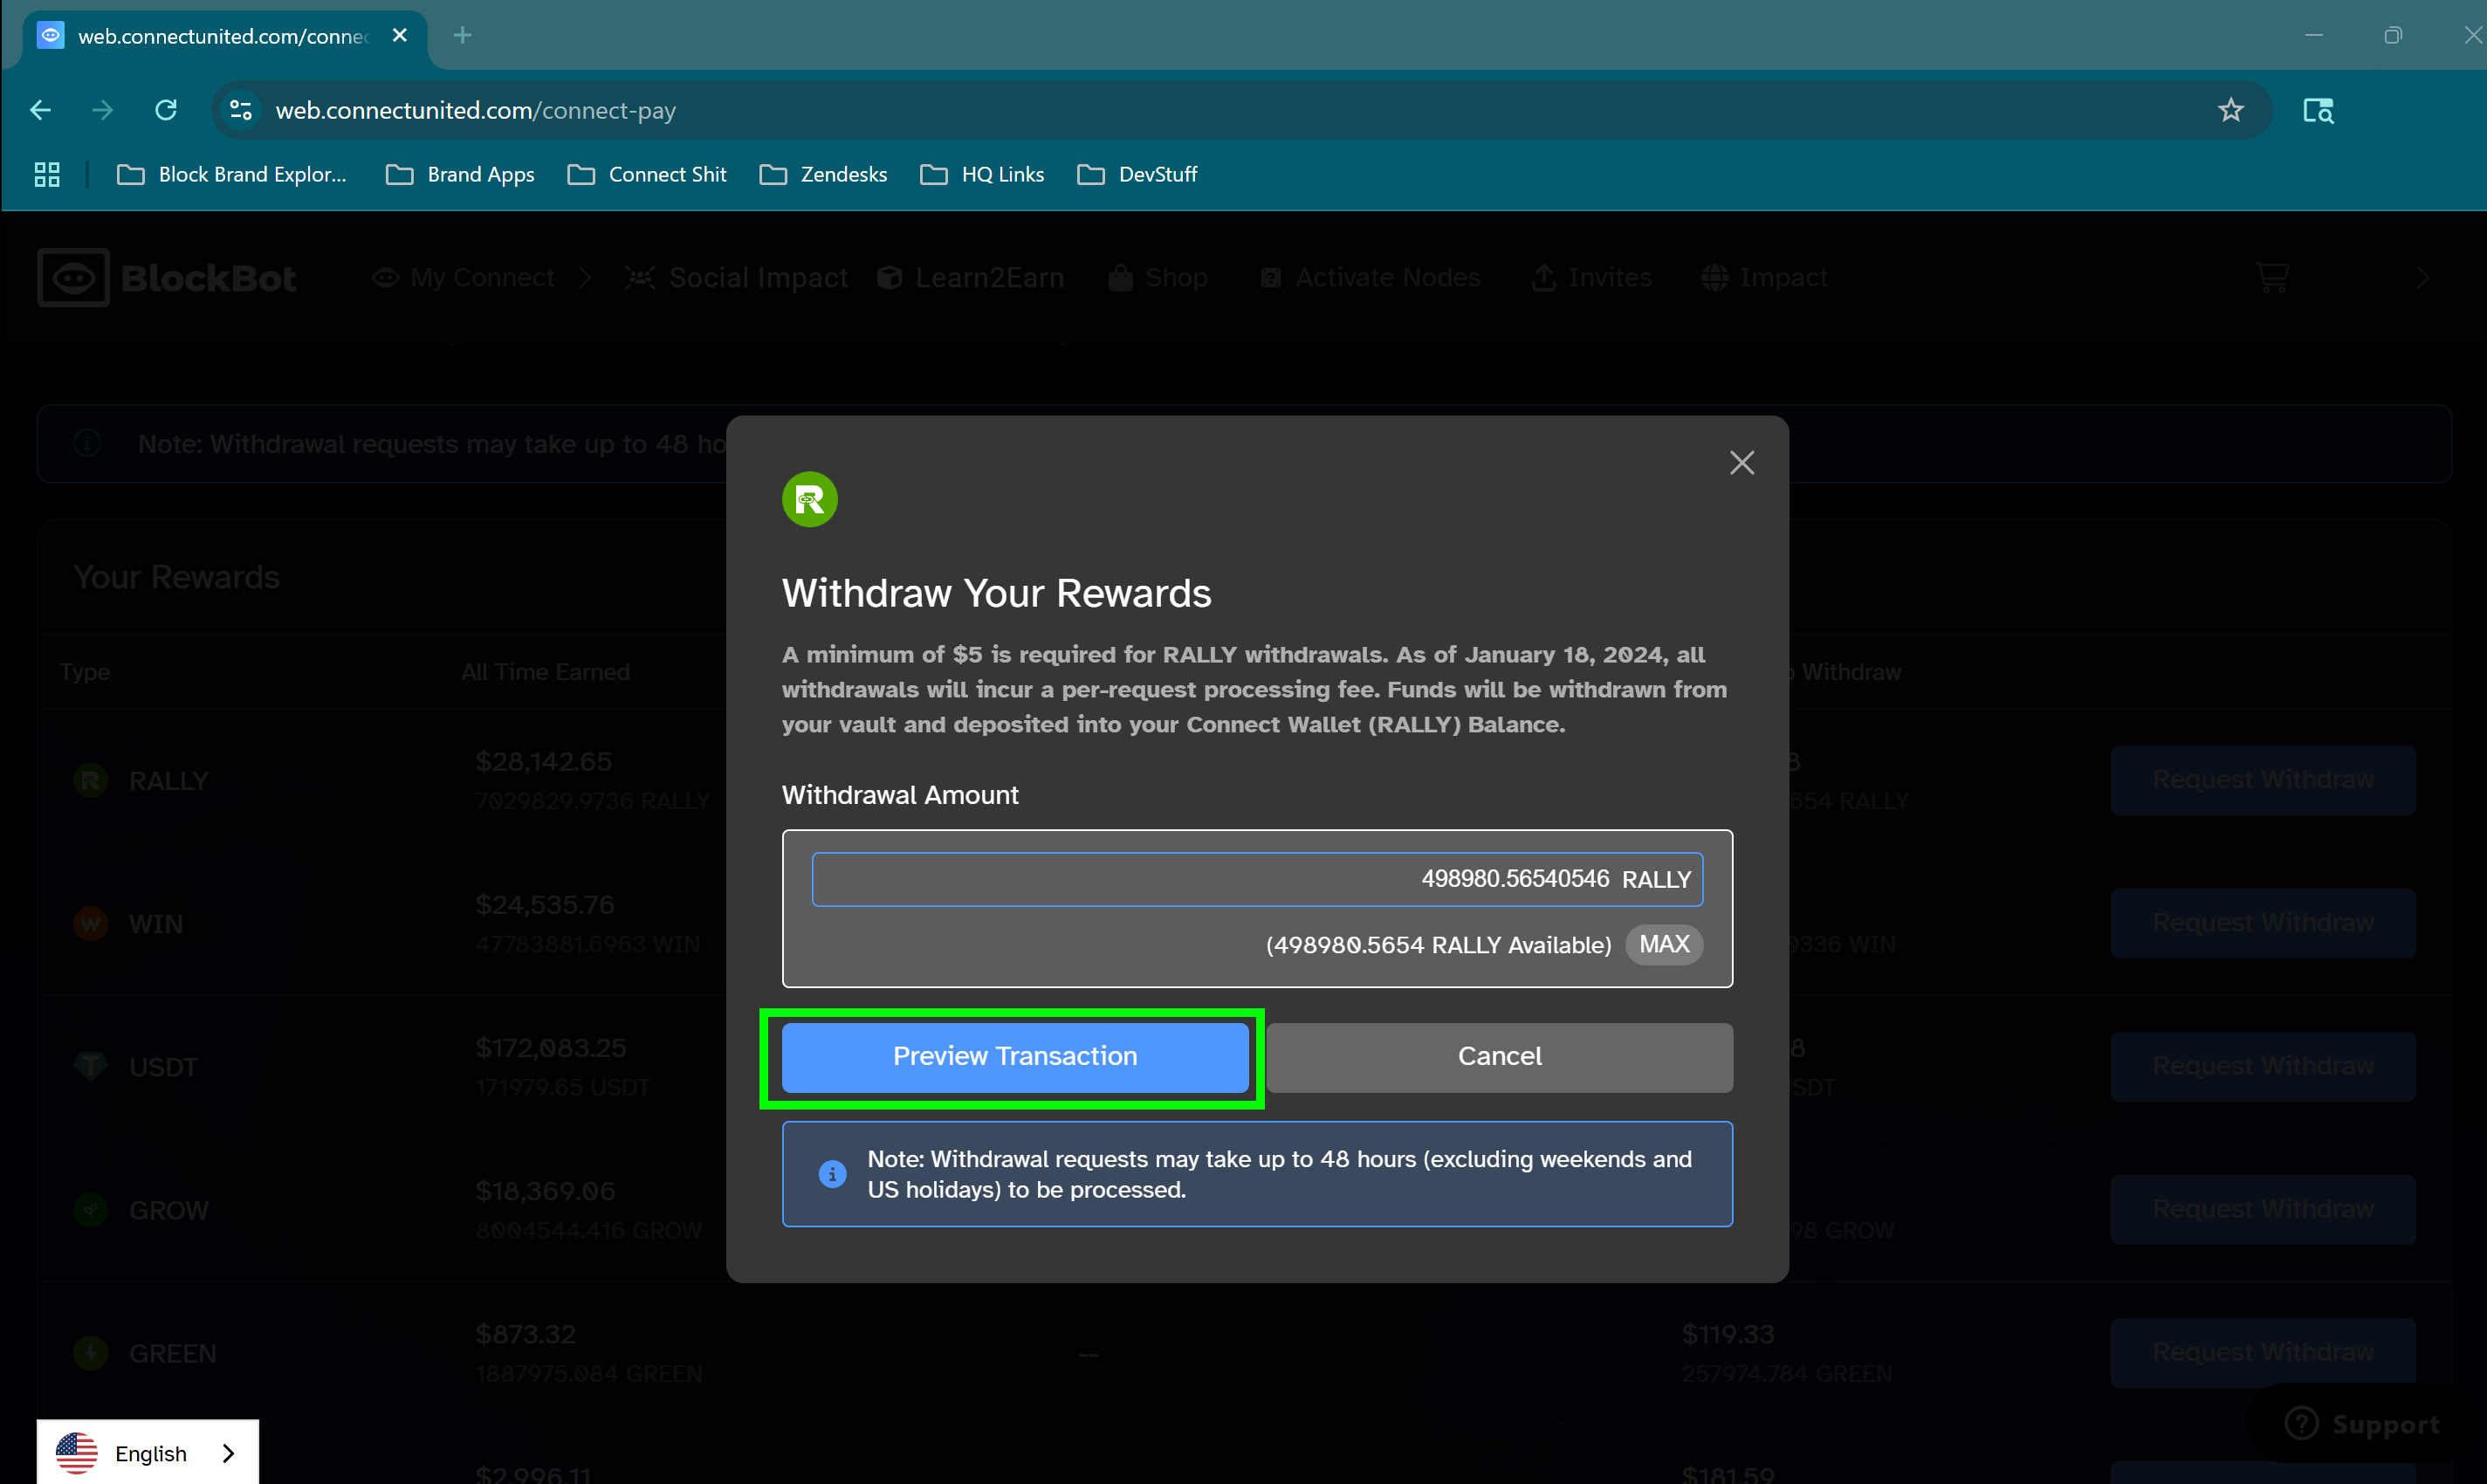Request Withdraw for USDT row
The height and width of the screenshot is (1484, 2487).
pyautogui.click(x=2263, y=1066)
